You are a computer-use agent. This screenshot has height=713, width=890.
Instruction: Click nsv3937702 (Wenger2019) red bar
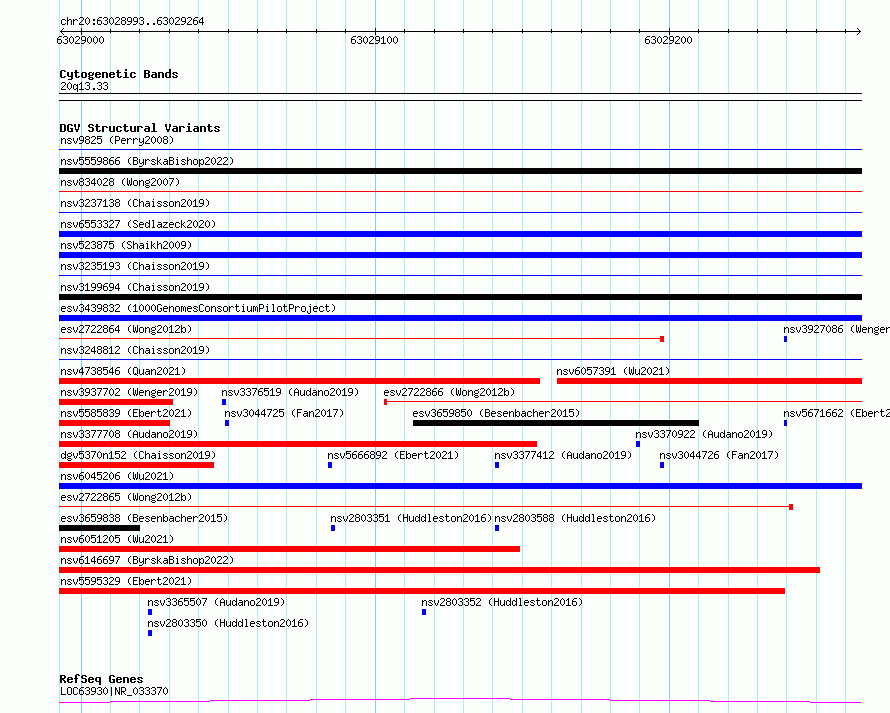point(116,402)
